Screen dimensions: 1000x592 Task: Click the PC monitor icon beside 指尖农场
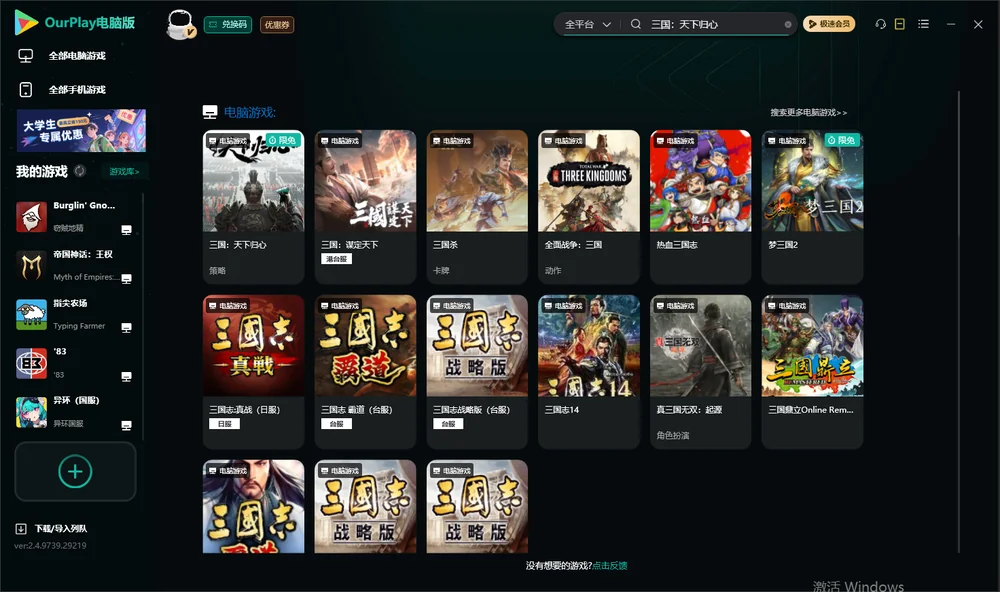126,328
